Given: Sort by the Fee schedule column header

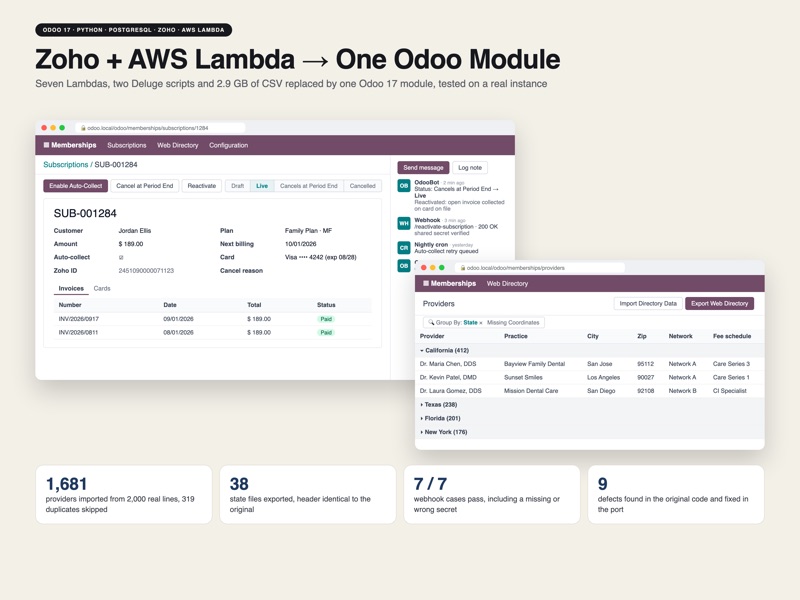Looking at the screenshot, I should pos(732,336).
